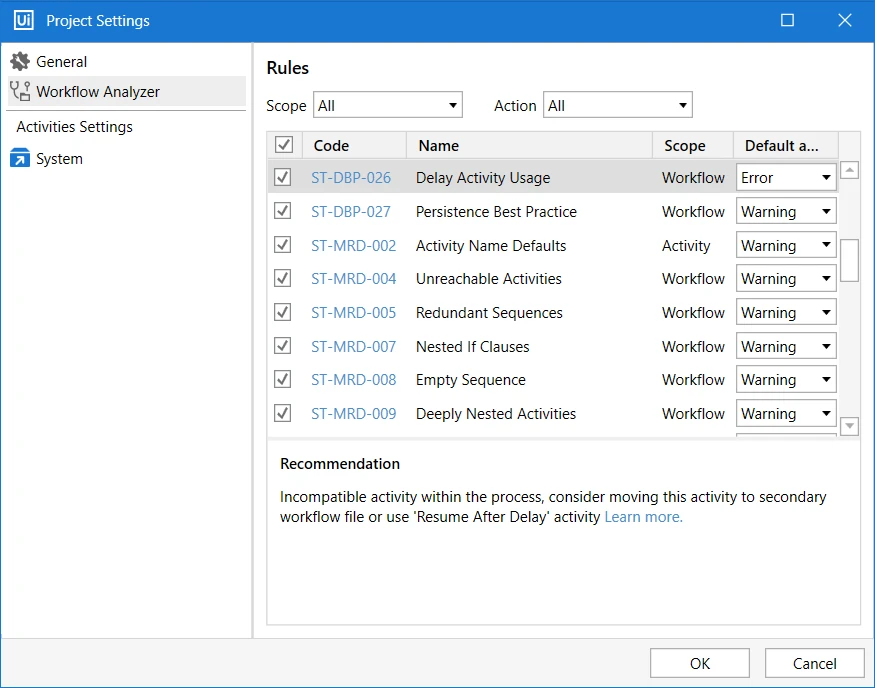The image size is (875, 688).
Task: Select the Redundant Sequences rule name
Action: 489,313
